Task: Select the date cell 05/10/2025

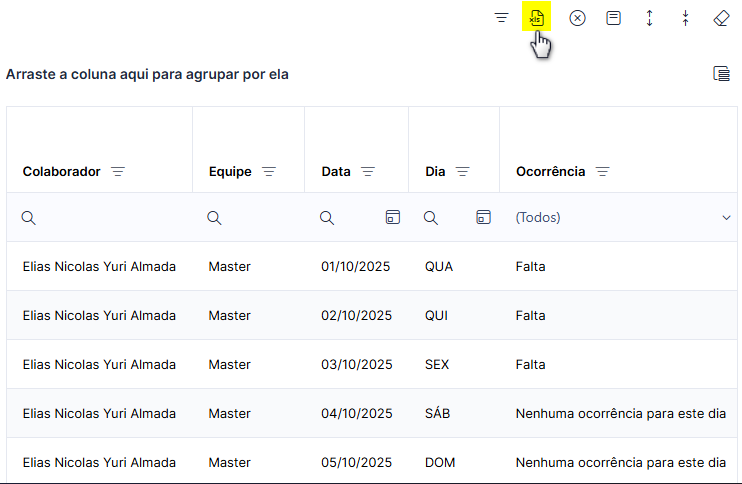Action: click(356, 462)
